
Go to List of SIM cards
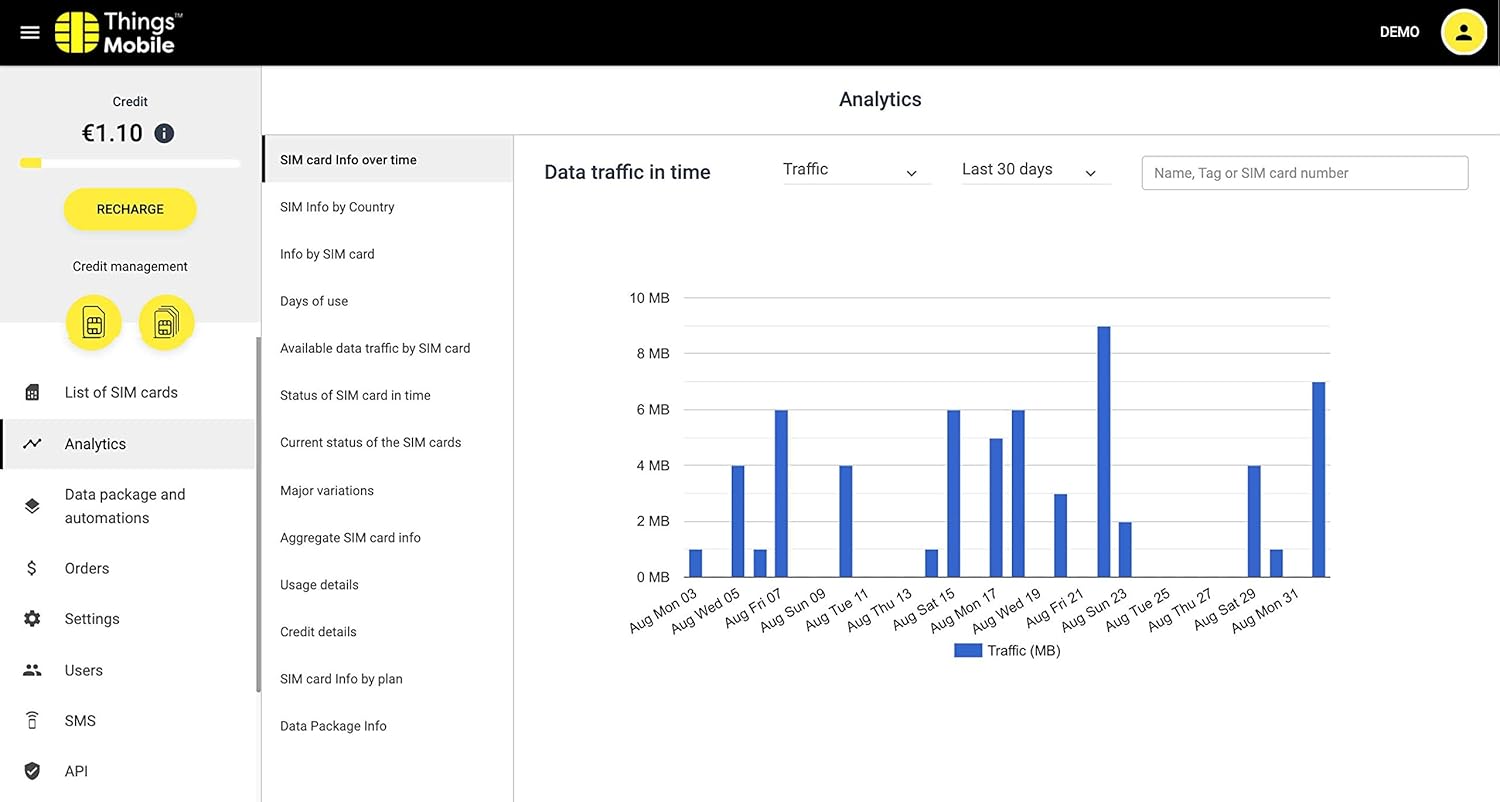tap(121, 392)
